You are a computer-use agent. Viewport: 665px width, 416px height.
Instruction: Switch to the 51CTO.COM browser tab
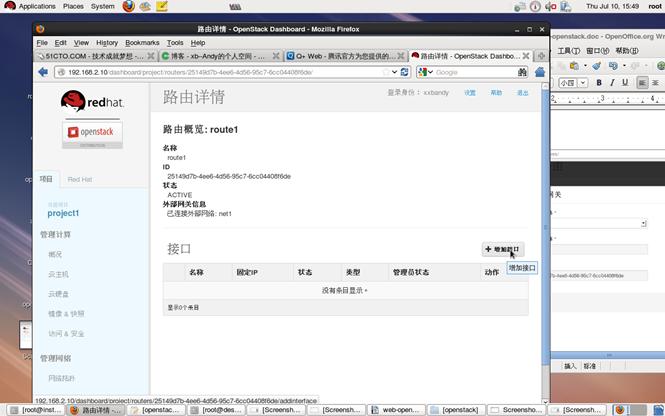tap(94, 57)
